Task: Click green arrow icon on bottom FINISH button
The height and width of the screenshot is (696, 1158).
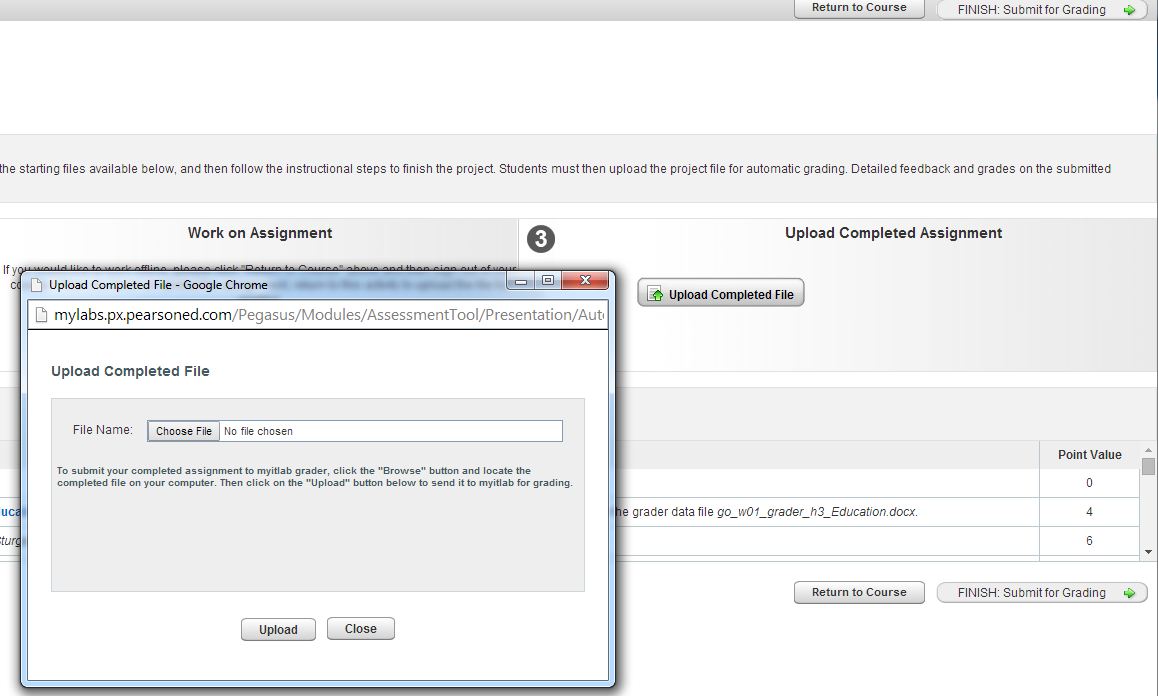Action: coord(1129,593)
